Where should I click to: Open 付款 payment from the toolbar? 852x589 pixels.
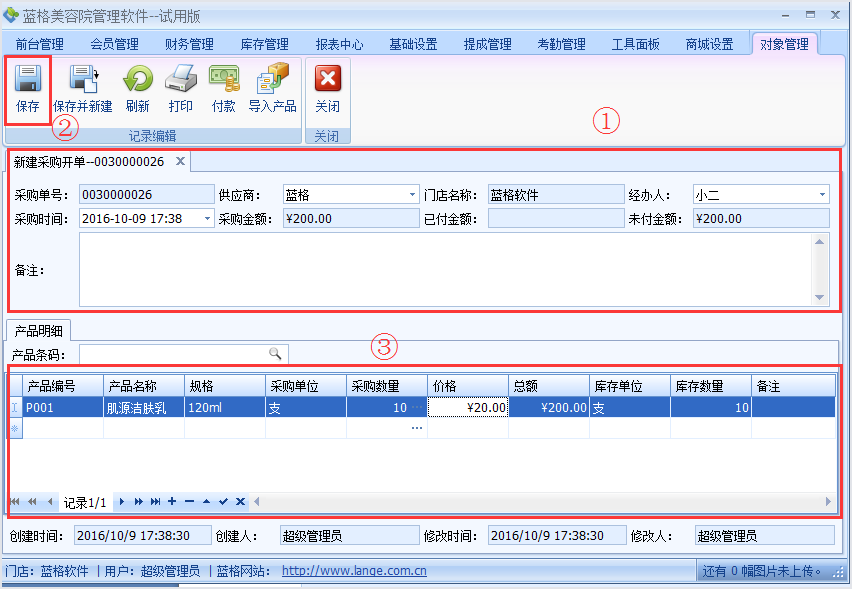click(x=224, y=89)
